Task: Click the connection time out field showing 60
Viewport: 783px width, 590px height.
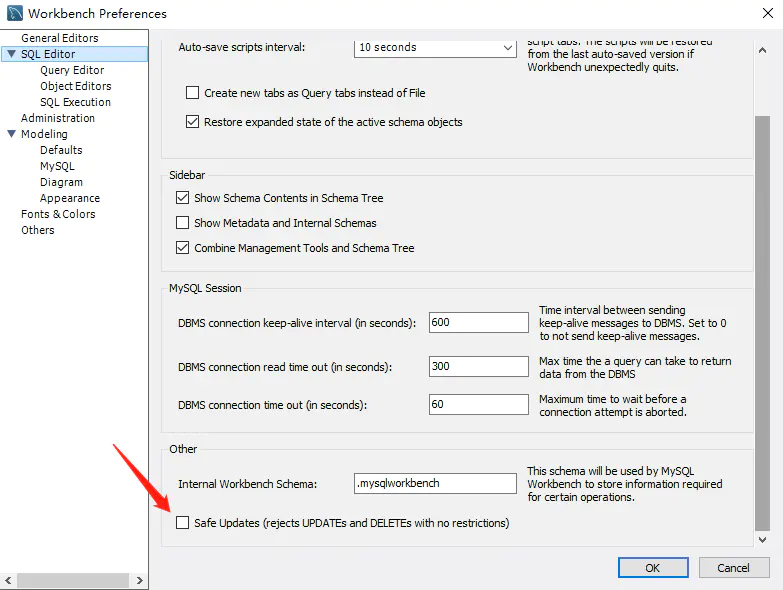Action: click(x=478, y=404)
